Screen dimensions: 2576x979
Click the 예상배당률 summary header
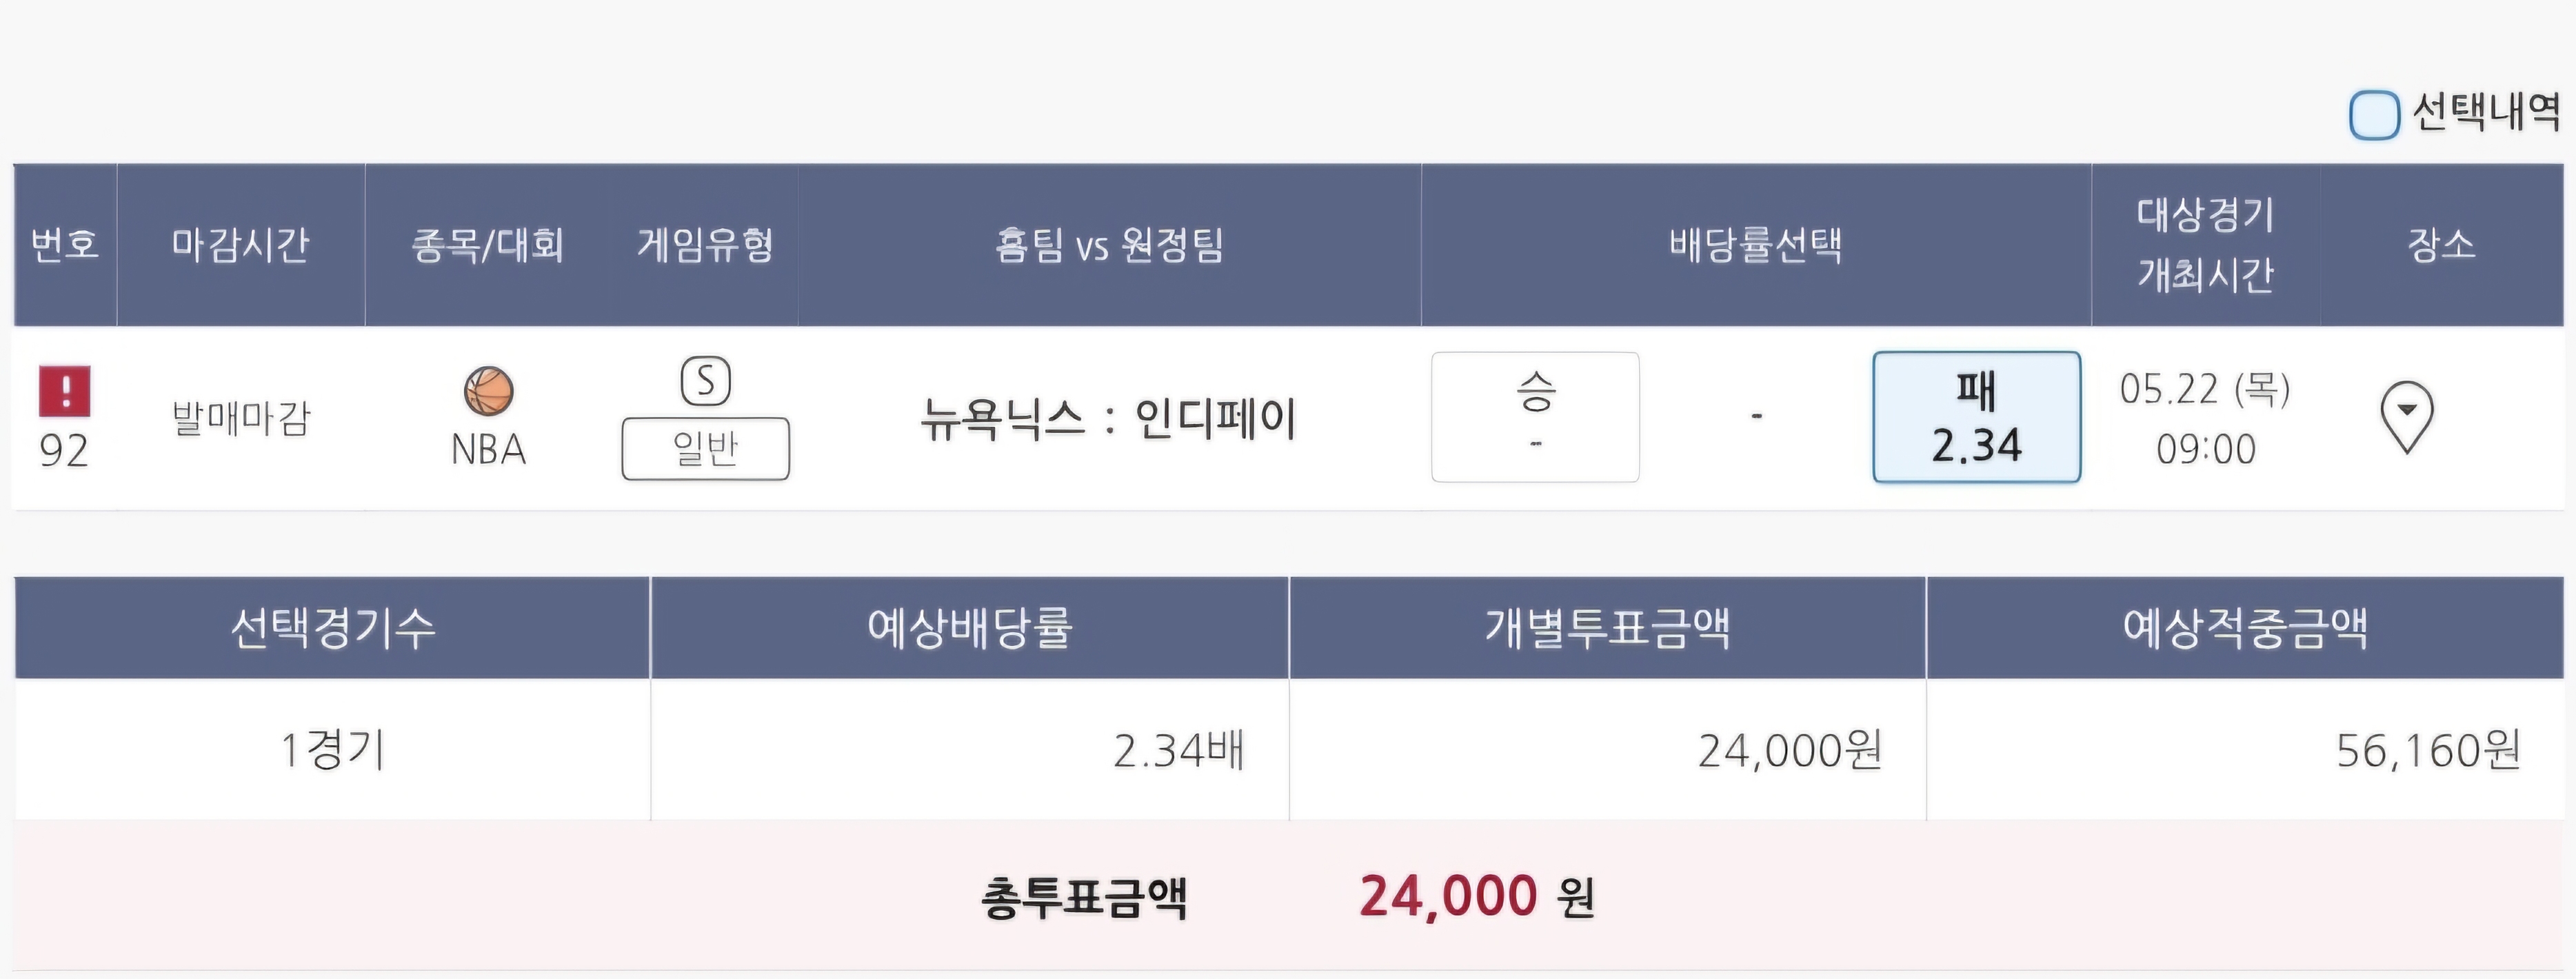[969, 628]
